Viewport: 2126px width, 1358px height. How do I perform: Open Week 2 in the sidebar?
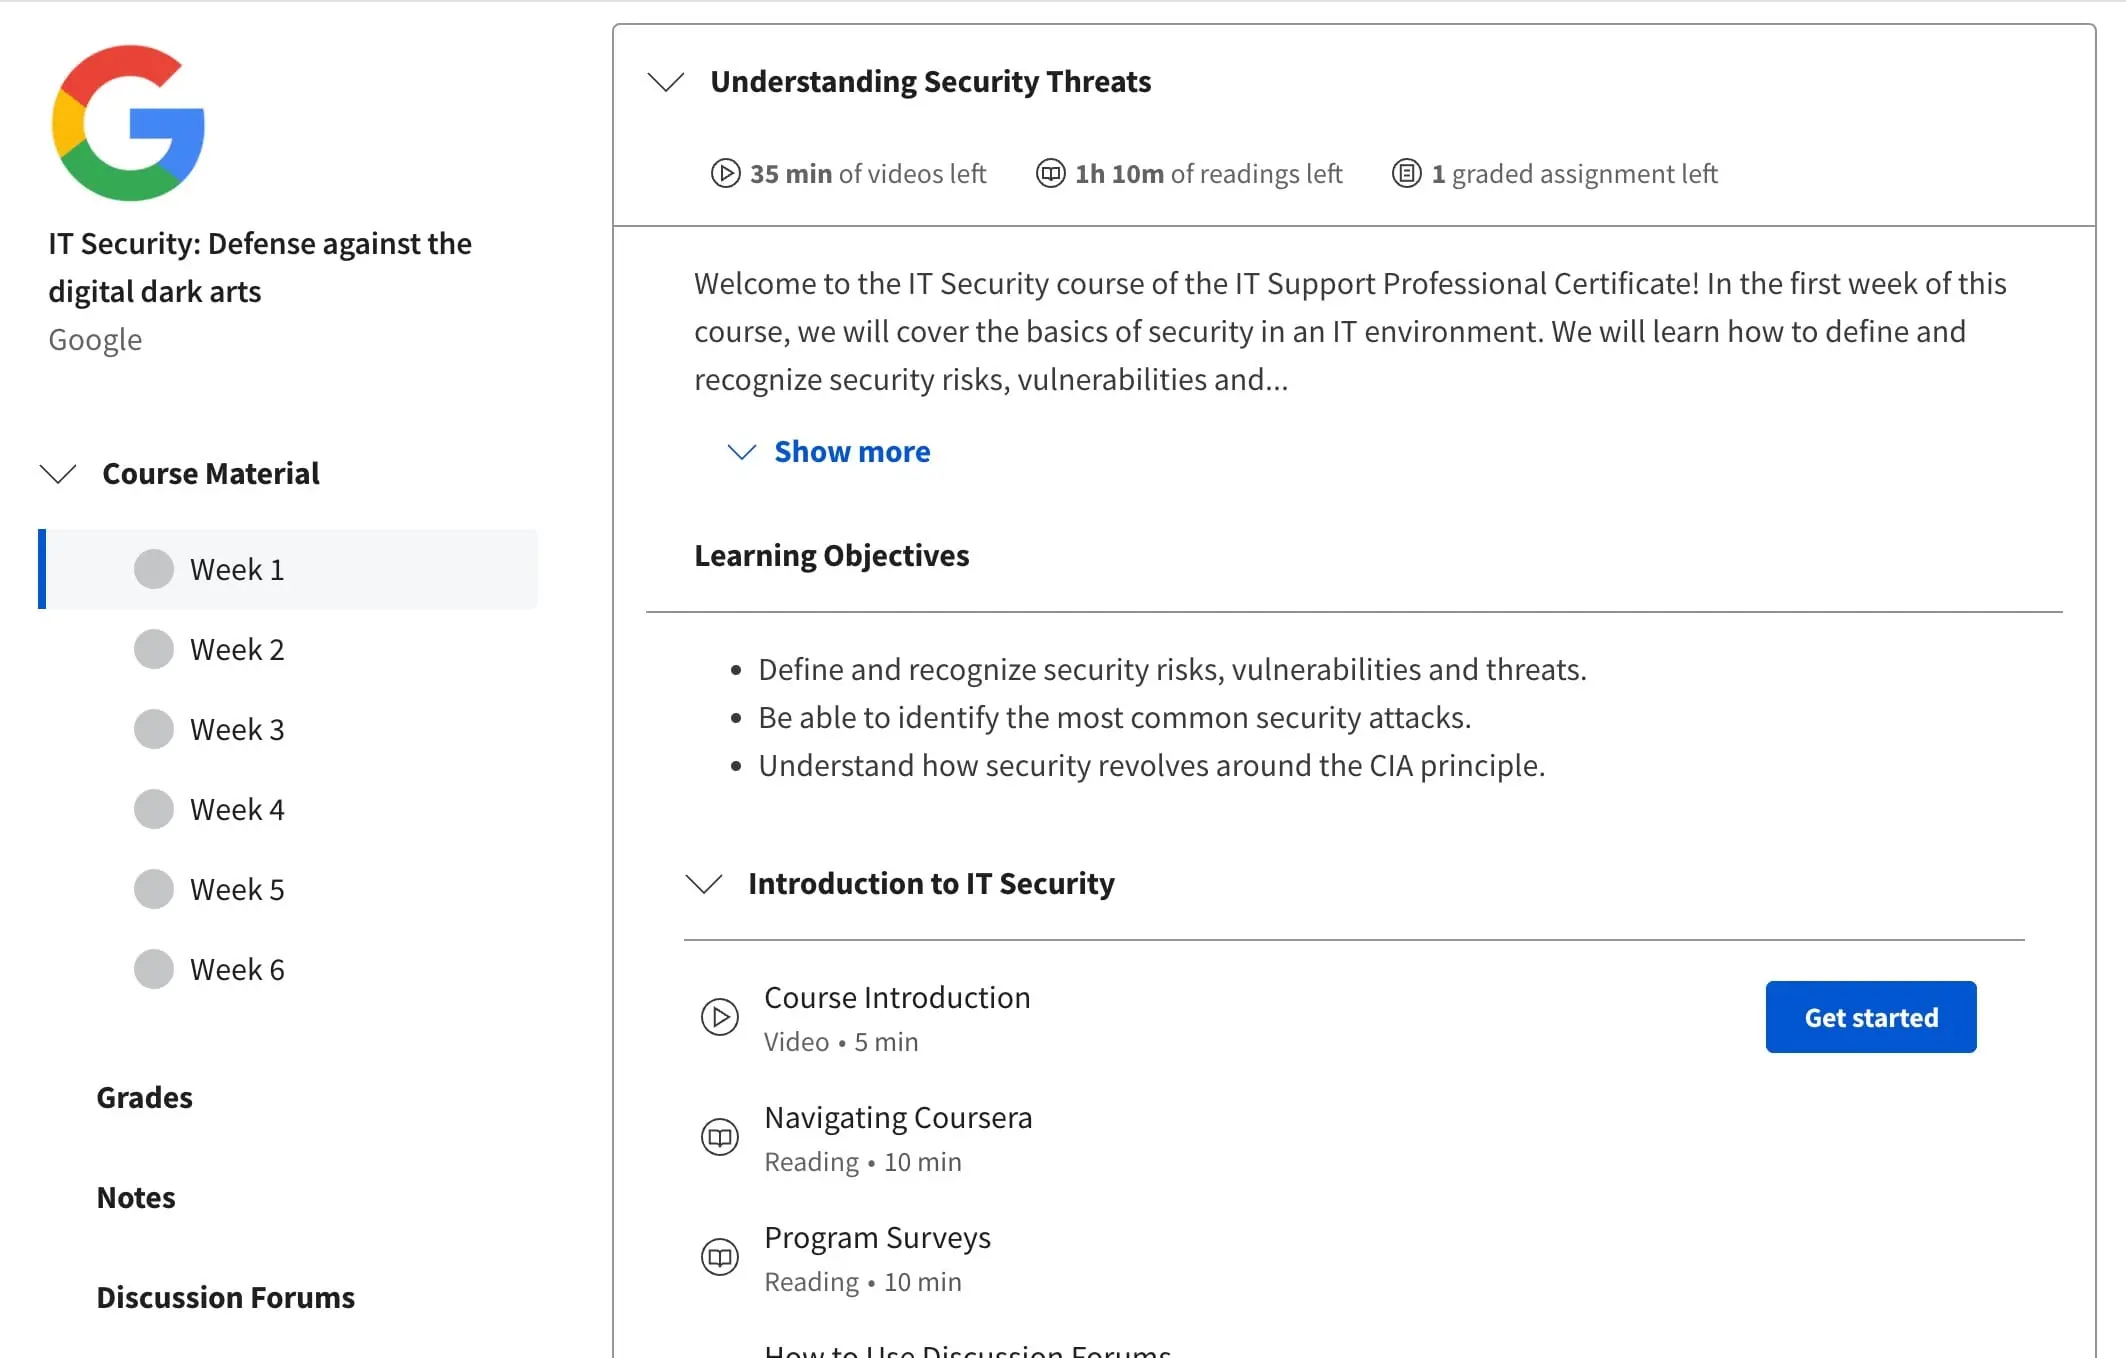pyautogui.click(x=237, y=649)
